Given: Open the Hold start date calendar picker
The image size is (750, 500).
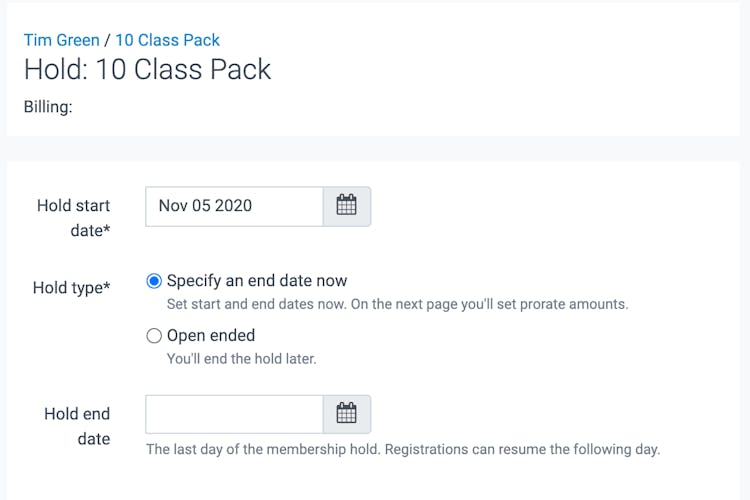Looking at the screenshot, I should [346, 206].
